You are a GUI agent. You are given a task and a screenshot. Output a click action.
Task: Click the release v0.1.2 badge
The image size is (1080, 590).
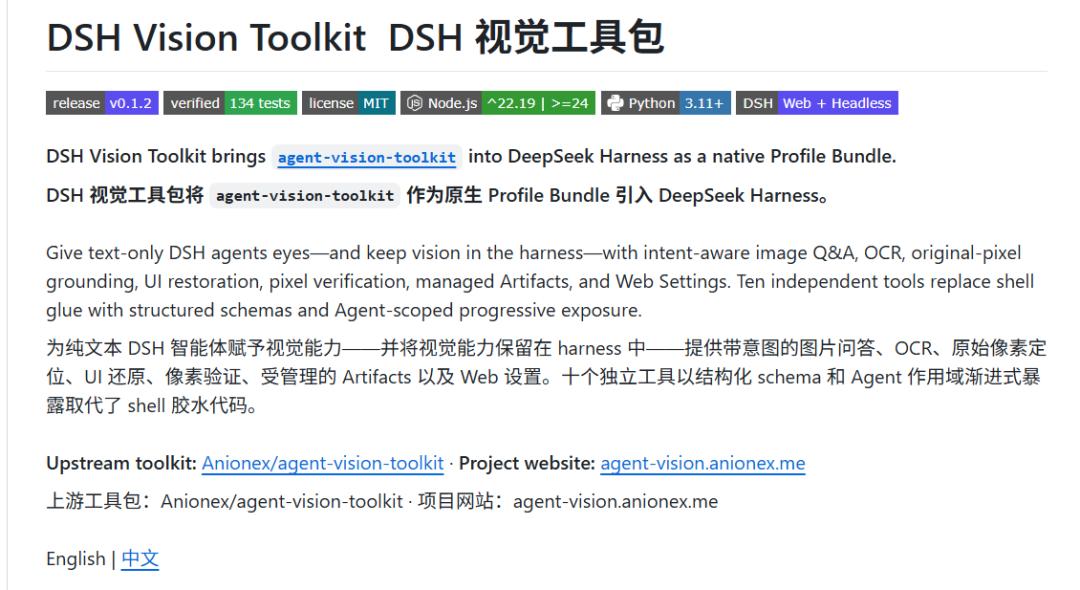click(x=102, y=103)
